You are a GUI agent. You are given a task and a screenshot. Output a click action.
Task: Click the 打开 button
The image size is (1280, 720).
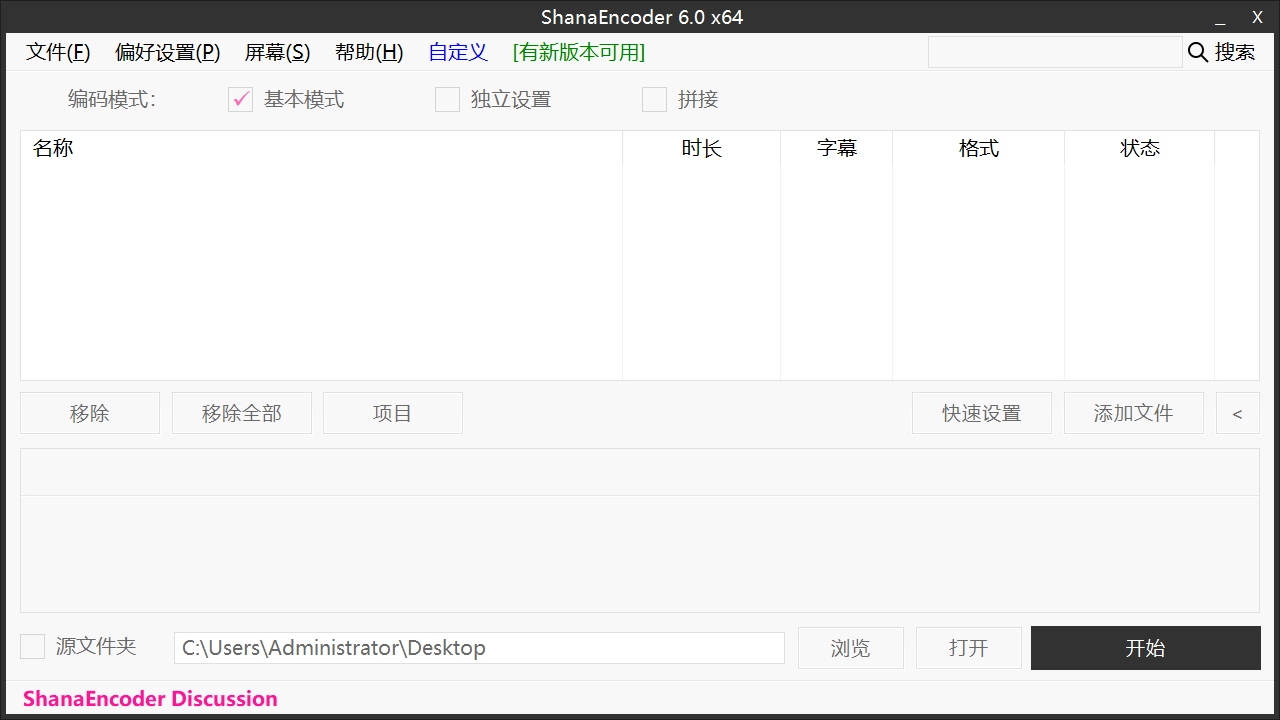click(969, 648)
